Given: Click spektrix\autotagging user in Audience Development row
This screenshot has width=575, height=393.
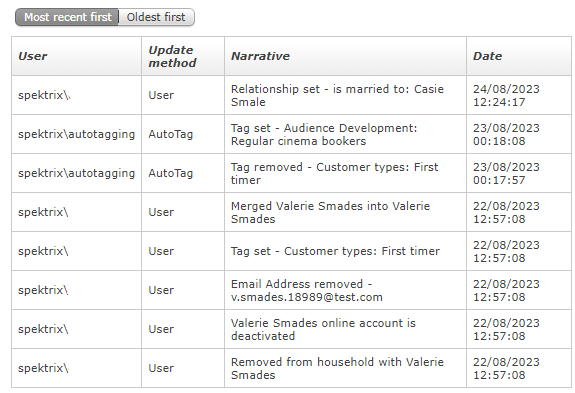Looking at the screenshot, I should pyautogui.click(x=76, y=134).
